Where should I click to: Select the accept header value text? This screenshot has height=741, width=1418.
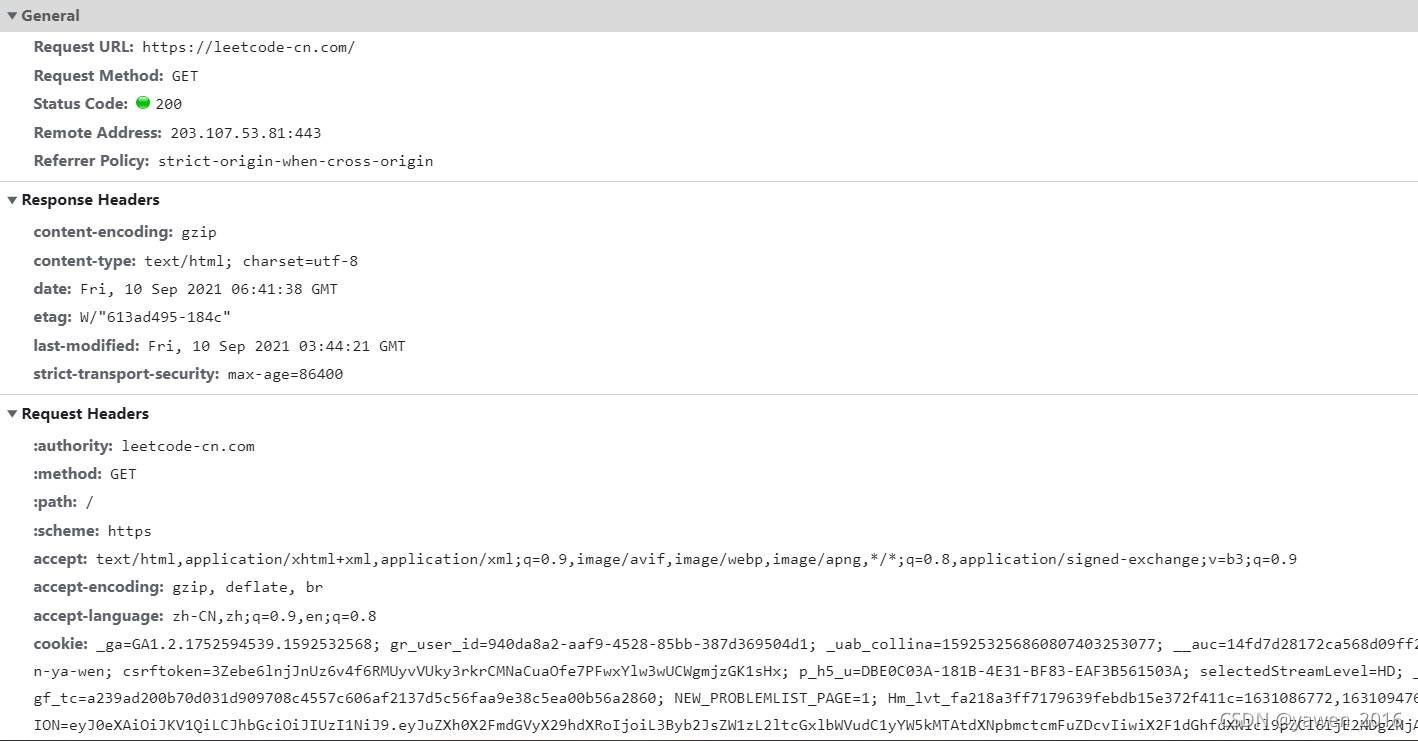pyautogui.click(x=696, y=559)
